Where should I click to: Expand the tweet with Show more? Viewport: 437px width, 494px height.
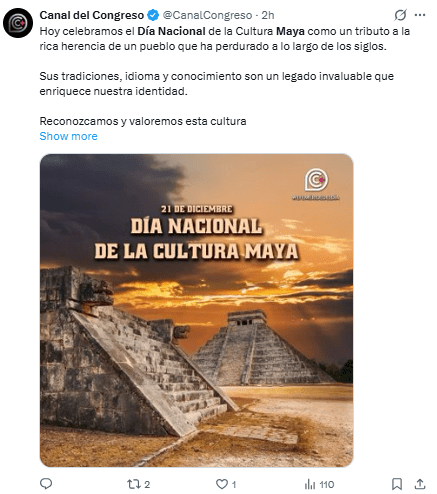click(68, 136)
